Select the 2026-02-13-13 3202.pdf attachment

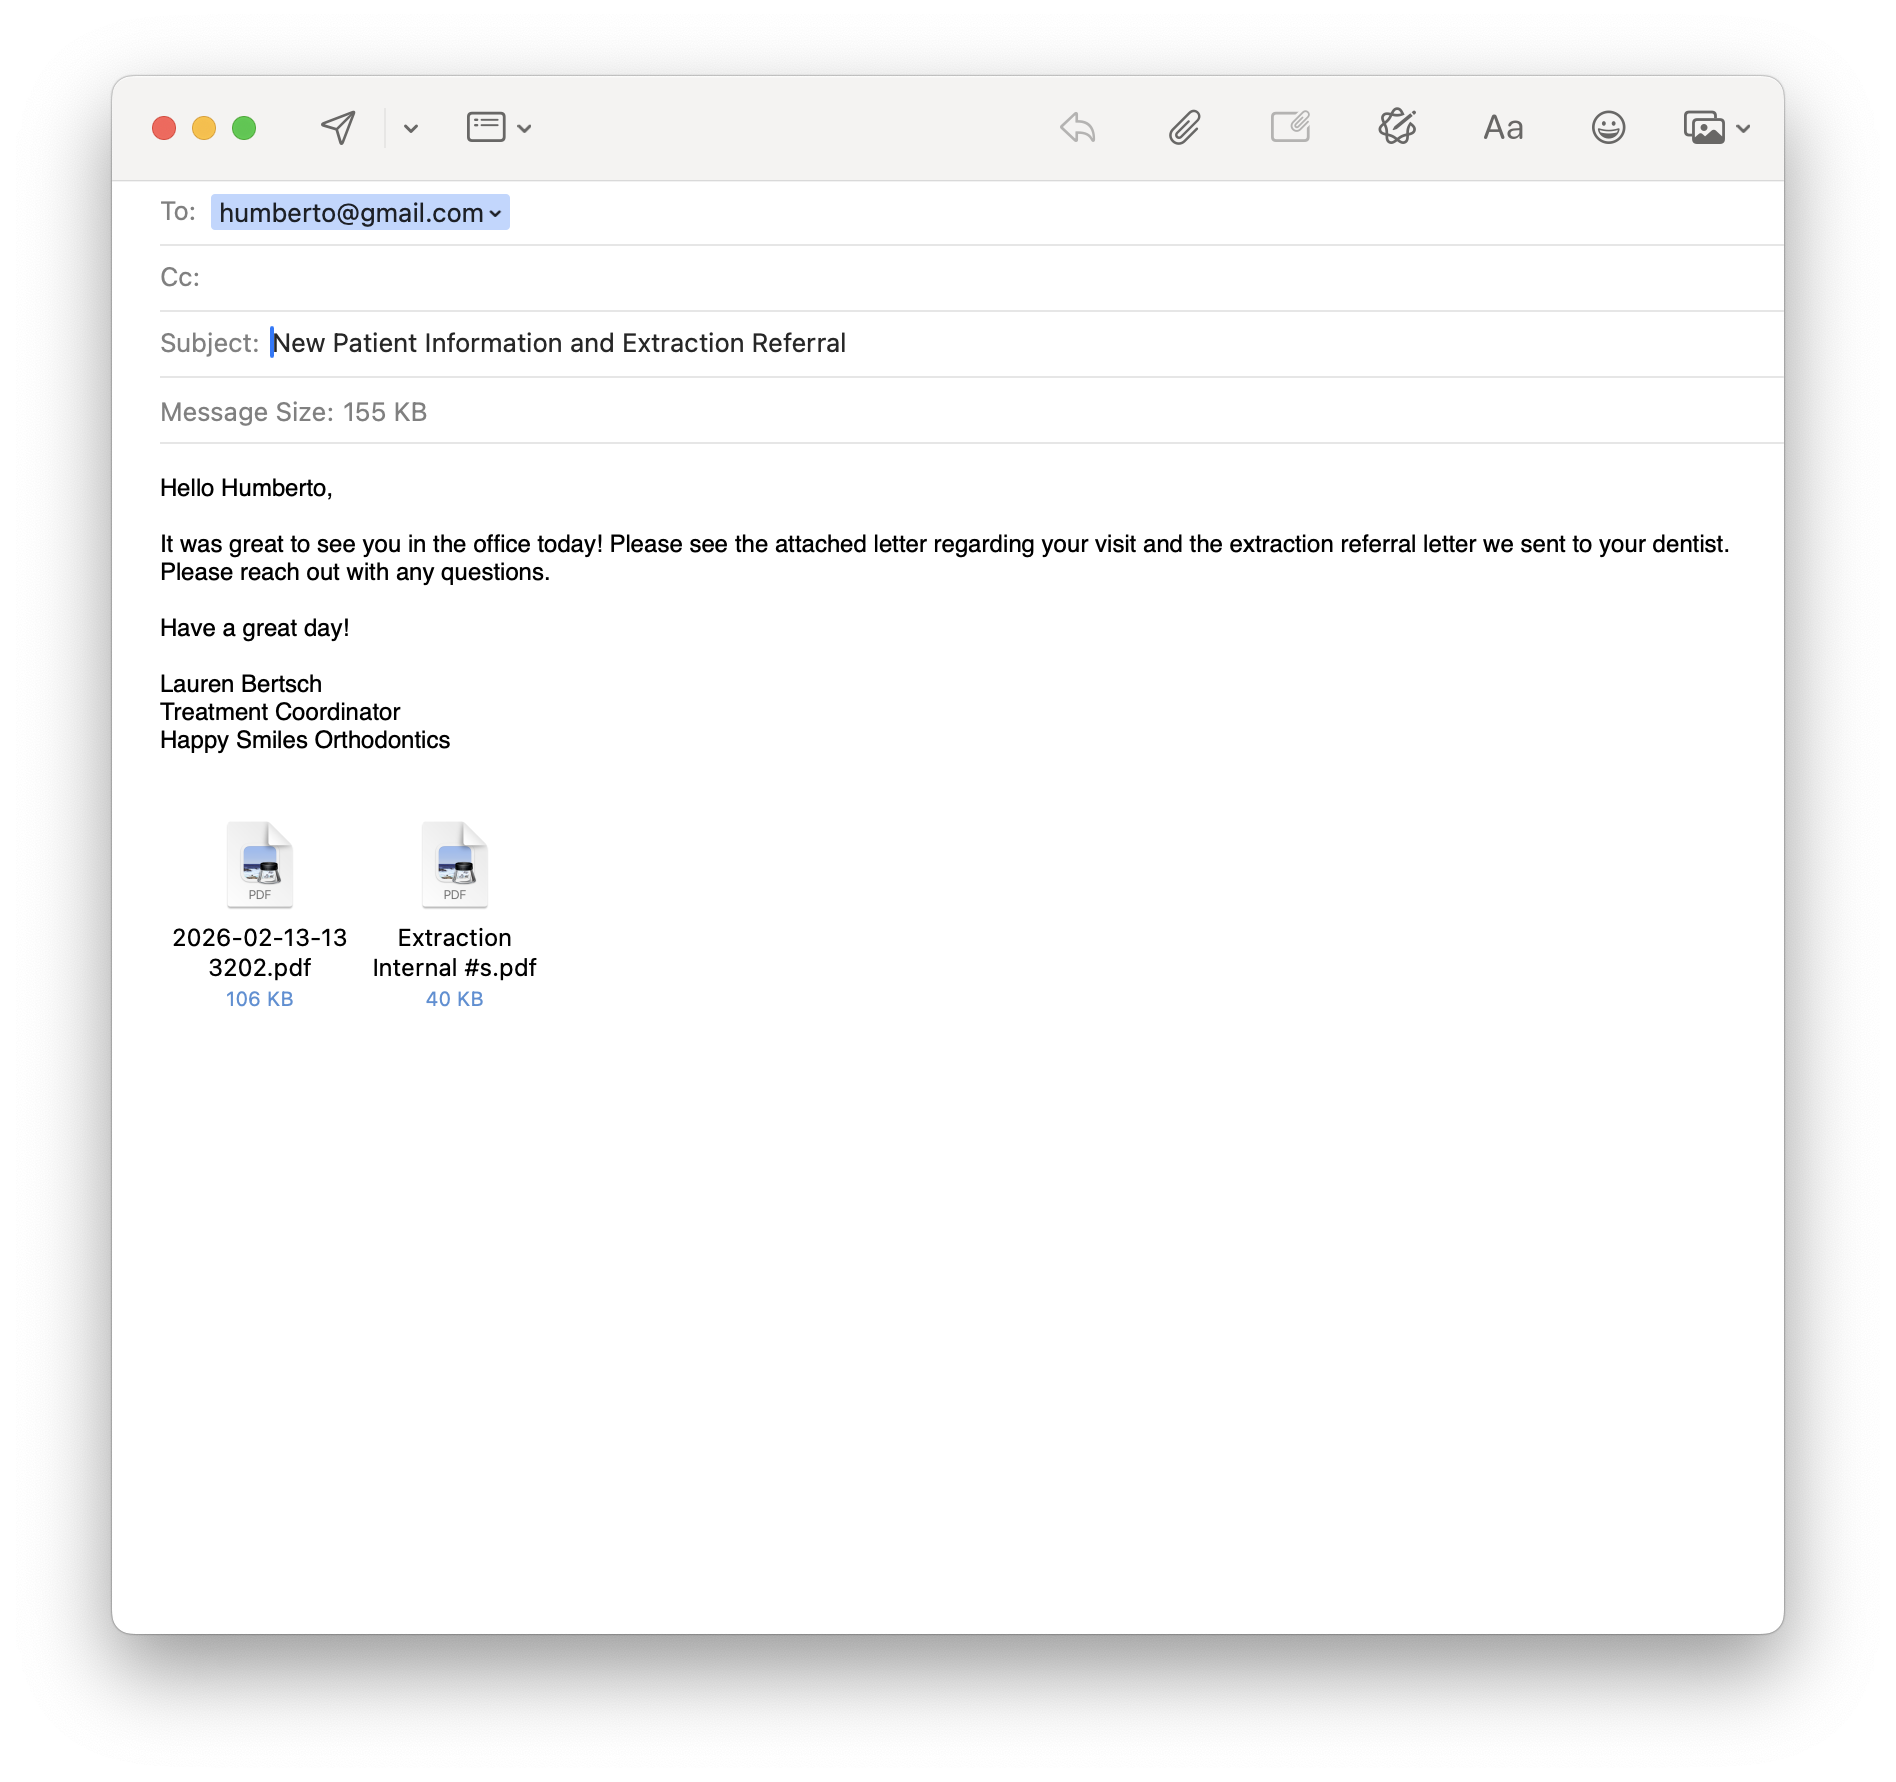[x=259, y=914]
